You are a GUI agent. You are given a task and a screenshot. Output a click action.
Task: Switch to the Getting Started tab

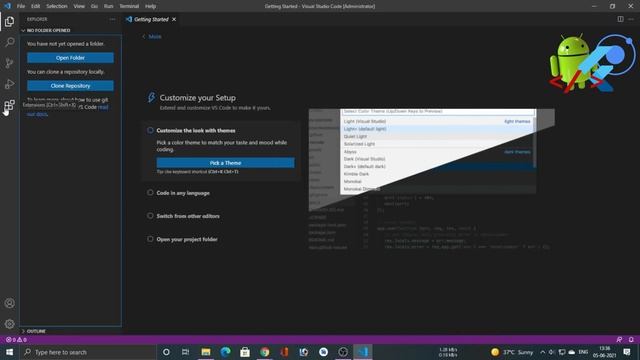151,19
